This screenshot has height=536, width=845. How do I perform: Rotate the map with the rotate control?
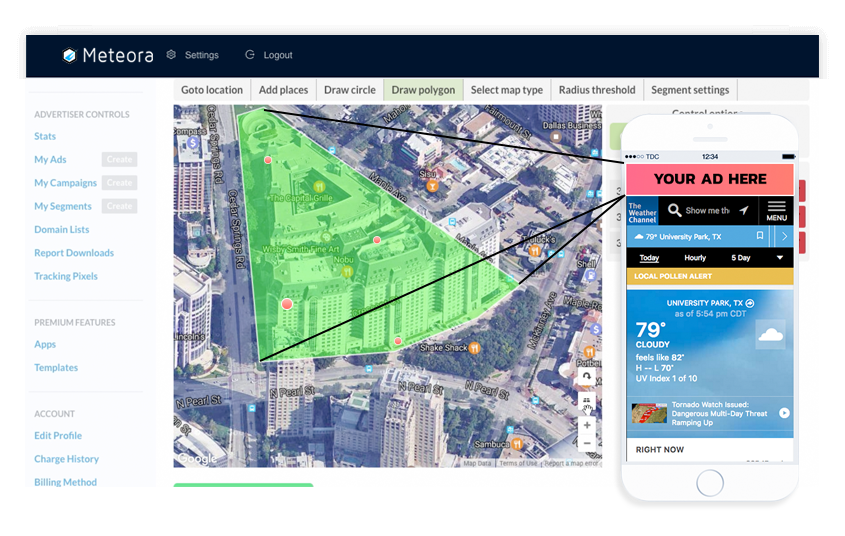tap(587, 376)
